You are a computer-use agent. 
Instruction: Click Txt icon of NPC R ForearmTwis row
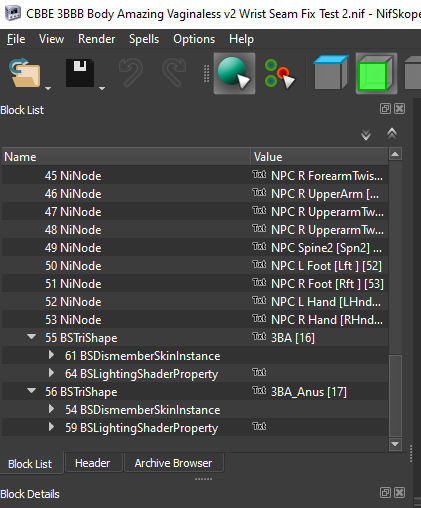tap(259, 174)
